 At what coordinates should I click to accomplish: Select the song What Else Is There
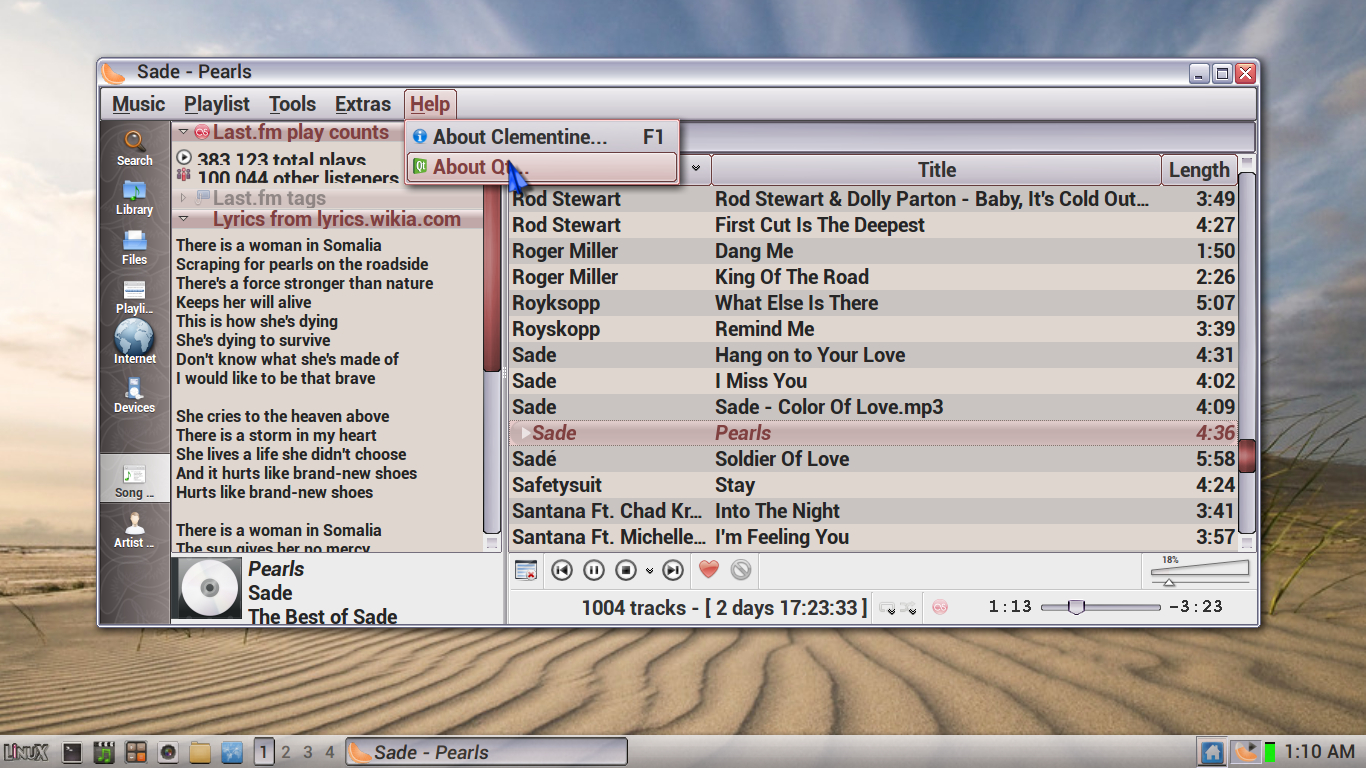[873, 303]
